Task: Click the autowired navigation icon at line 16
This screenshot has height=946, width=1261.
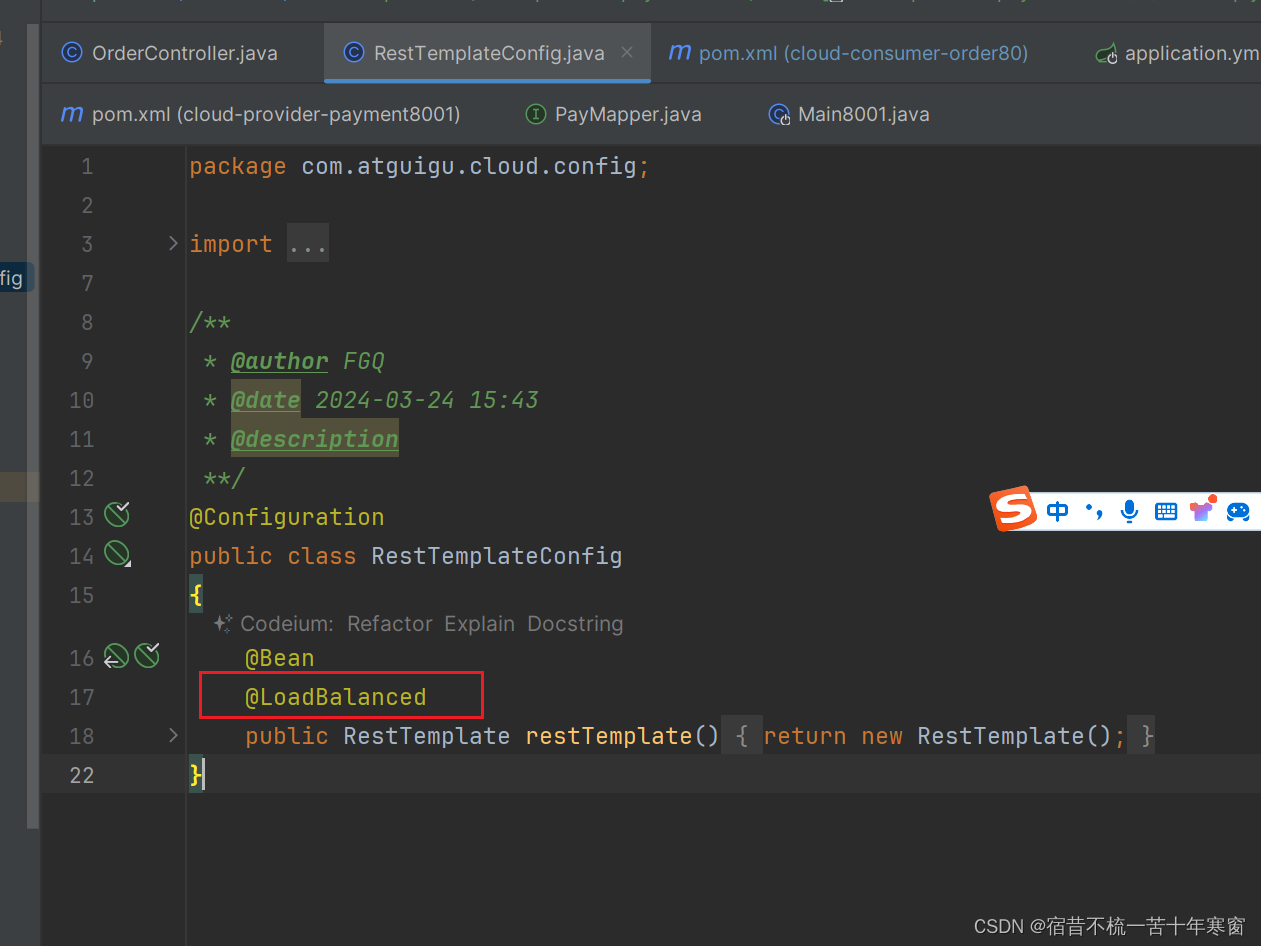Action: [x=115, y=655]
